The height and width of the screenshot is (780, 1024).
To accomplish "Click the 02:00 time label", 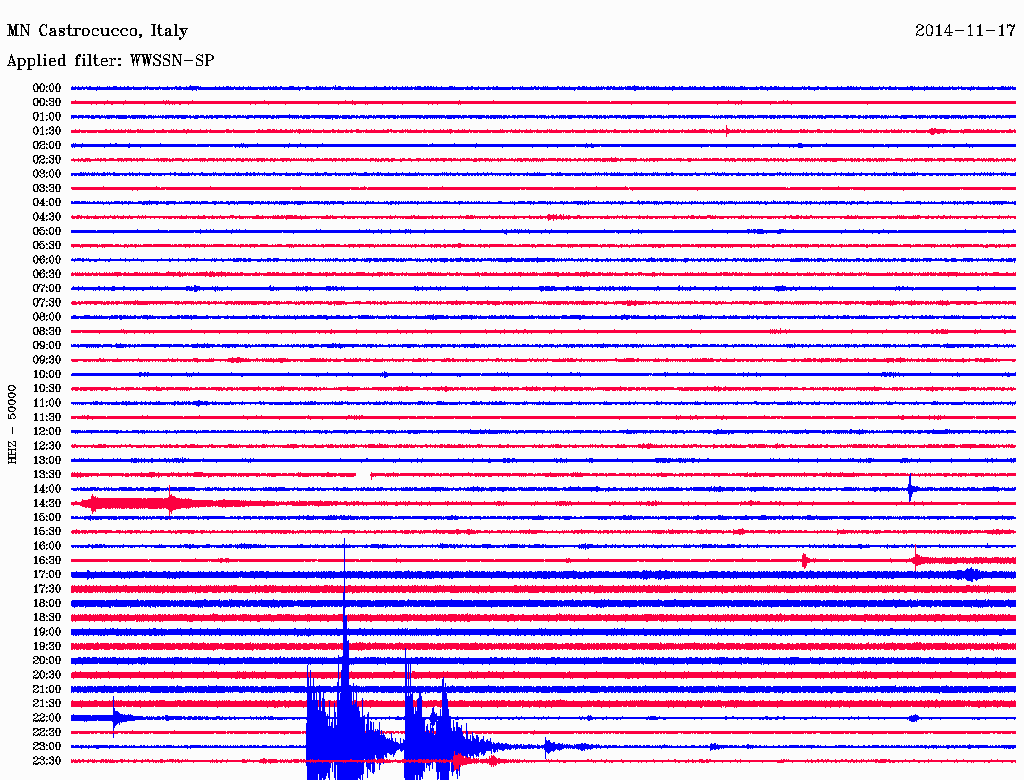I will pyautogui.click(x=47, y=145).
